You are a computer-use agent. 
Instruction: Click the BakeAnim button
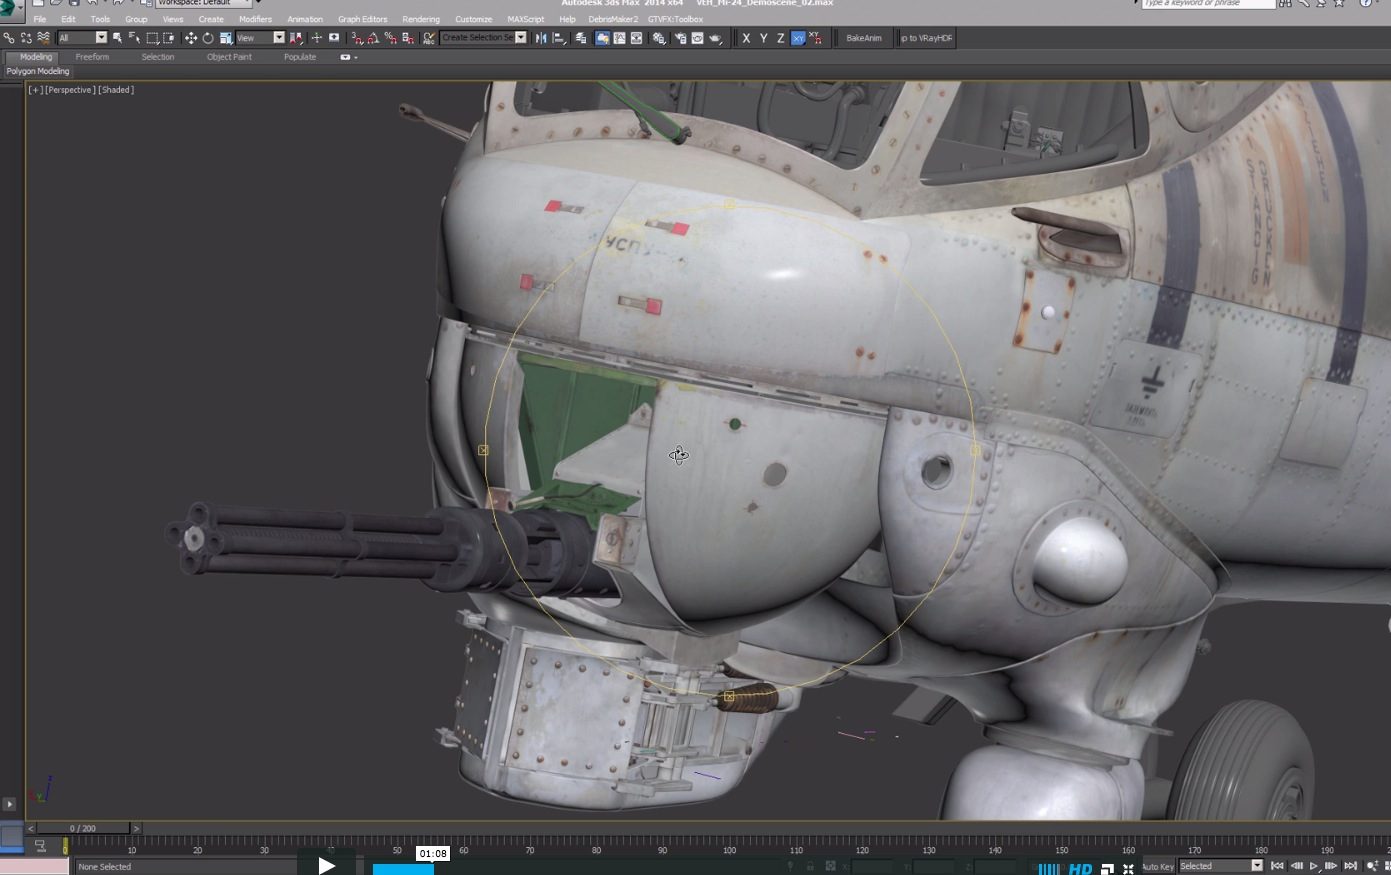pos(863,38)
